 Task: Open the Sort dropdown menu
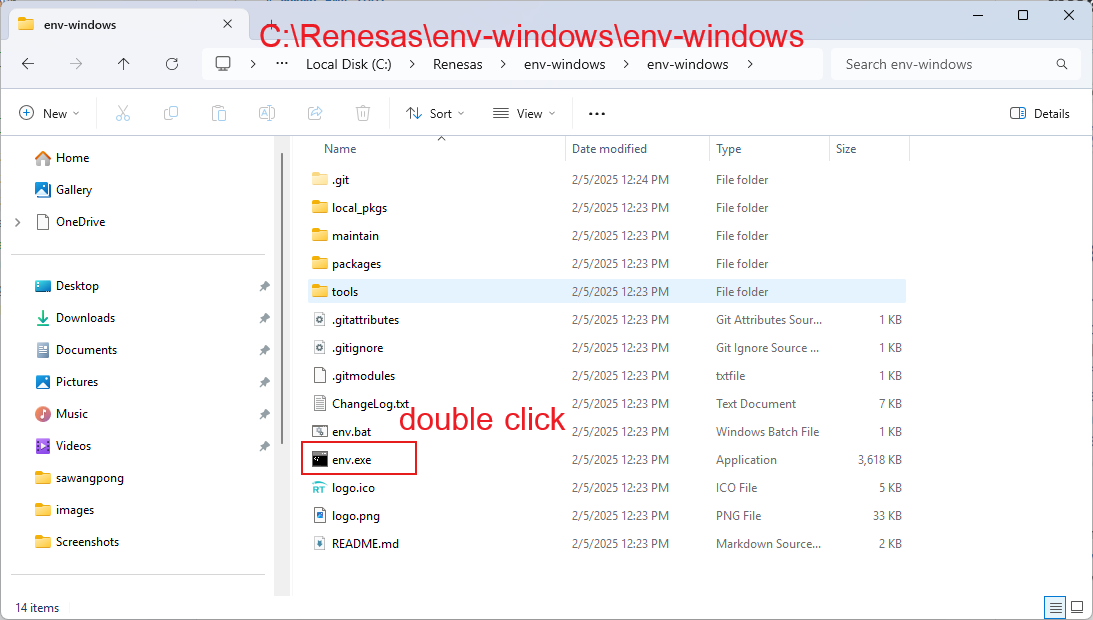click(x=435, y=114)
